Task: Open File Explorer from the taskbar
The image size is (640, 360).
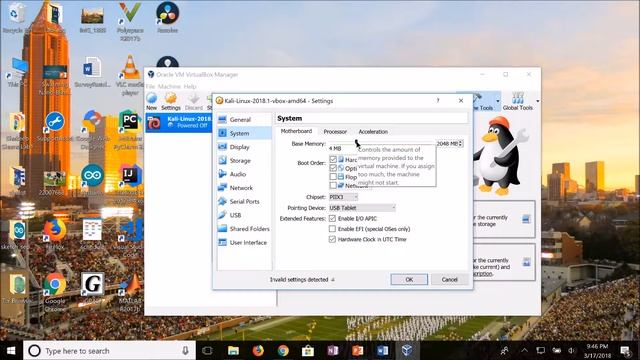Action: click(233, 351)
